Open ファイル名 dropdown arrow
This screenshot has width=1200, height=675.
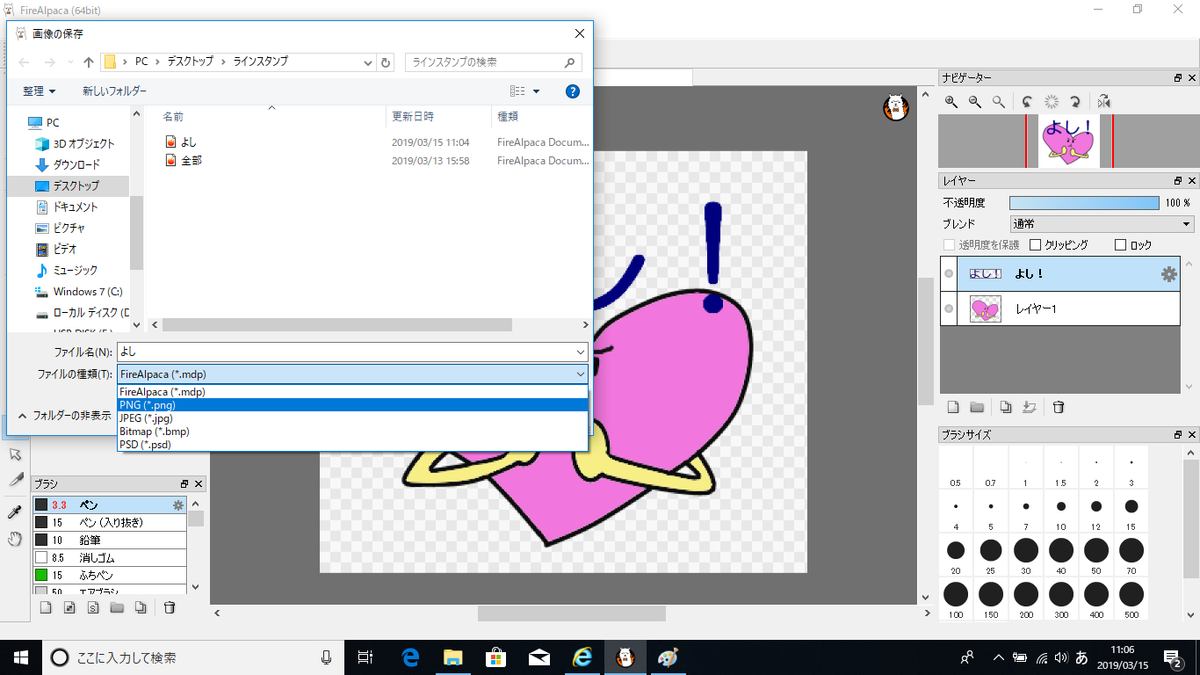tap(581, 352)
